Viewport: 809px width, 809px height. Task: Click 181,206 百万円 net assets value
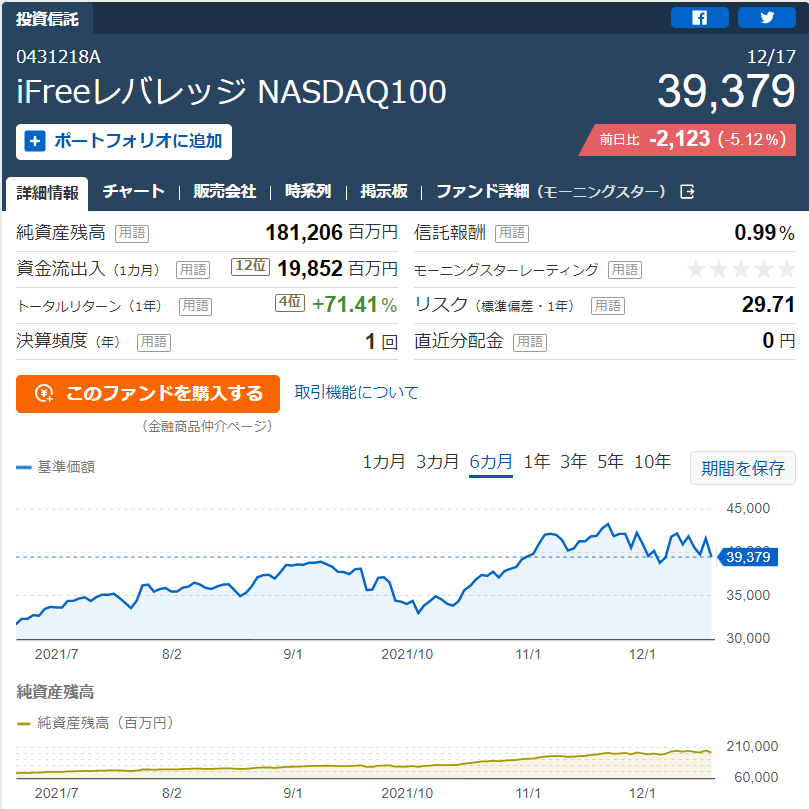coord(331,233)
